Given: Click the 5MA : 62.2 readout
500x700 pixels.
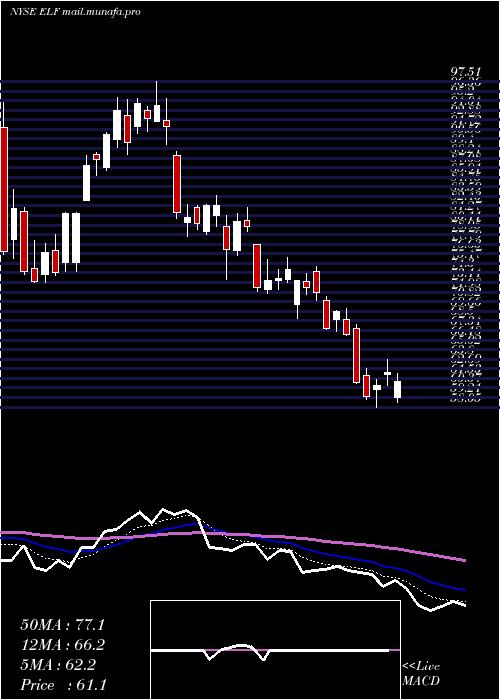Looking at the screenshot, I should pos(58,665).
